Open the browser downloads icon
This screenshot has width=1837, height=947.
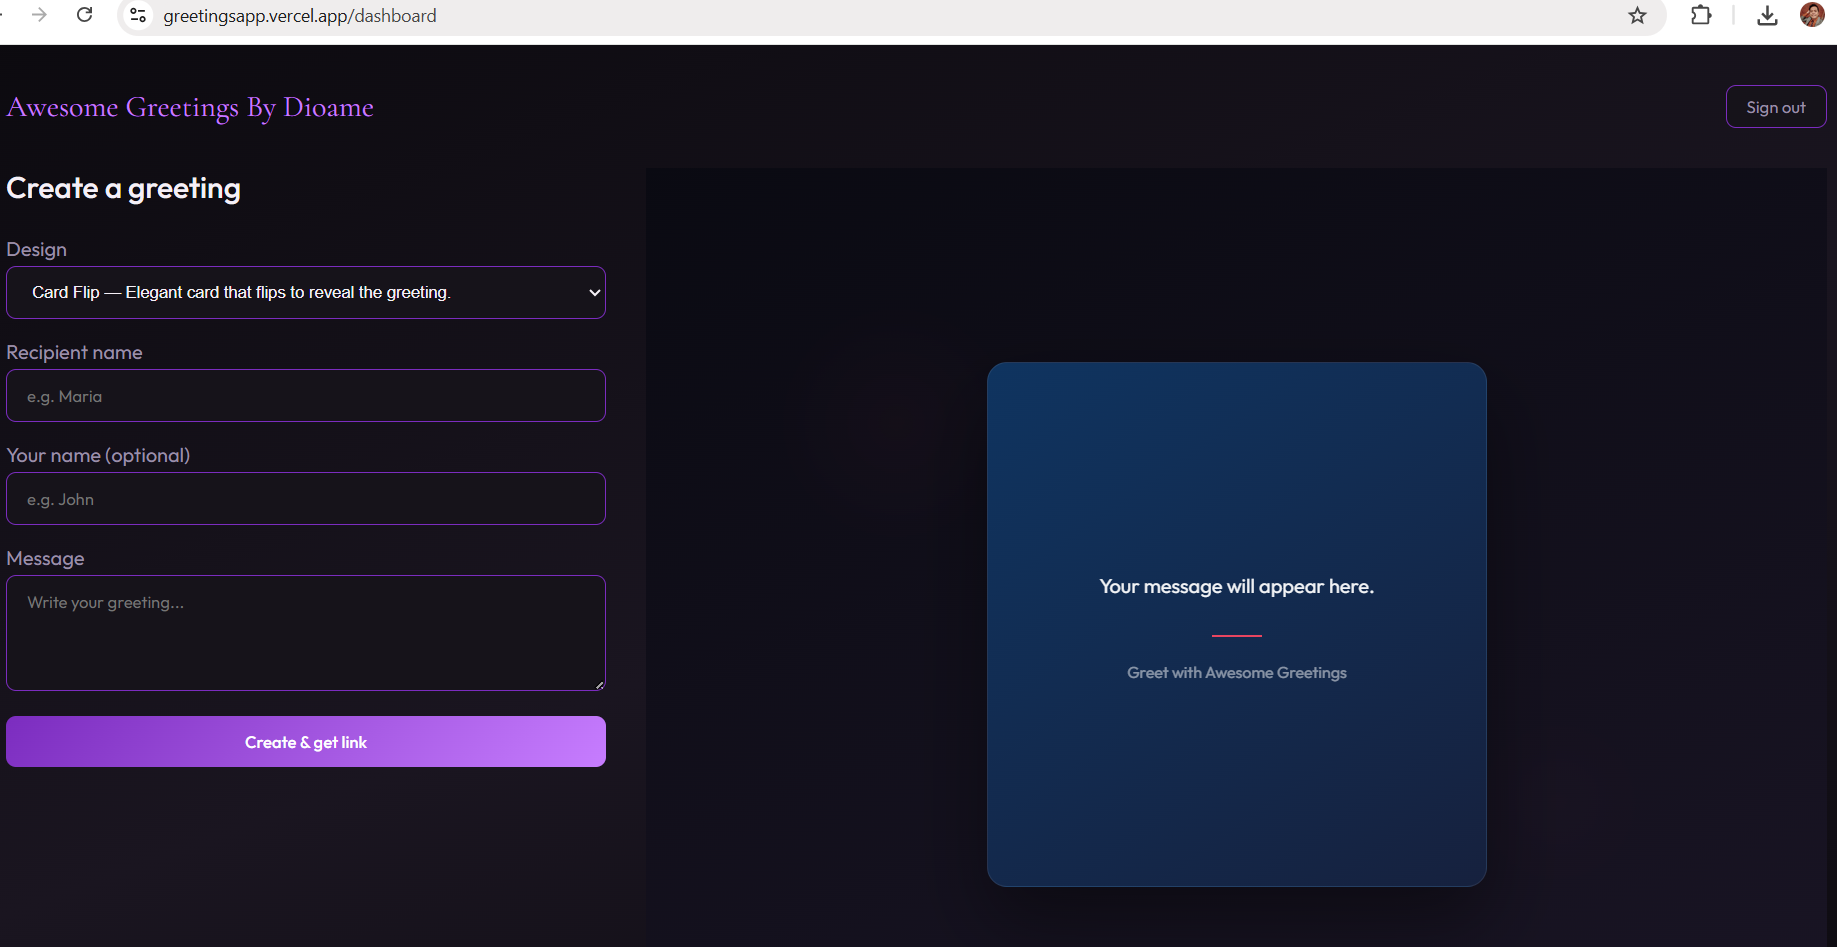[x=1767, y=15]
